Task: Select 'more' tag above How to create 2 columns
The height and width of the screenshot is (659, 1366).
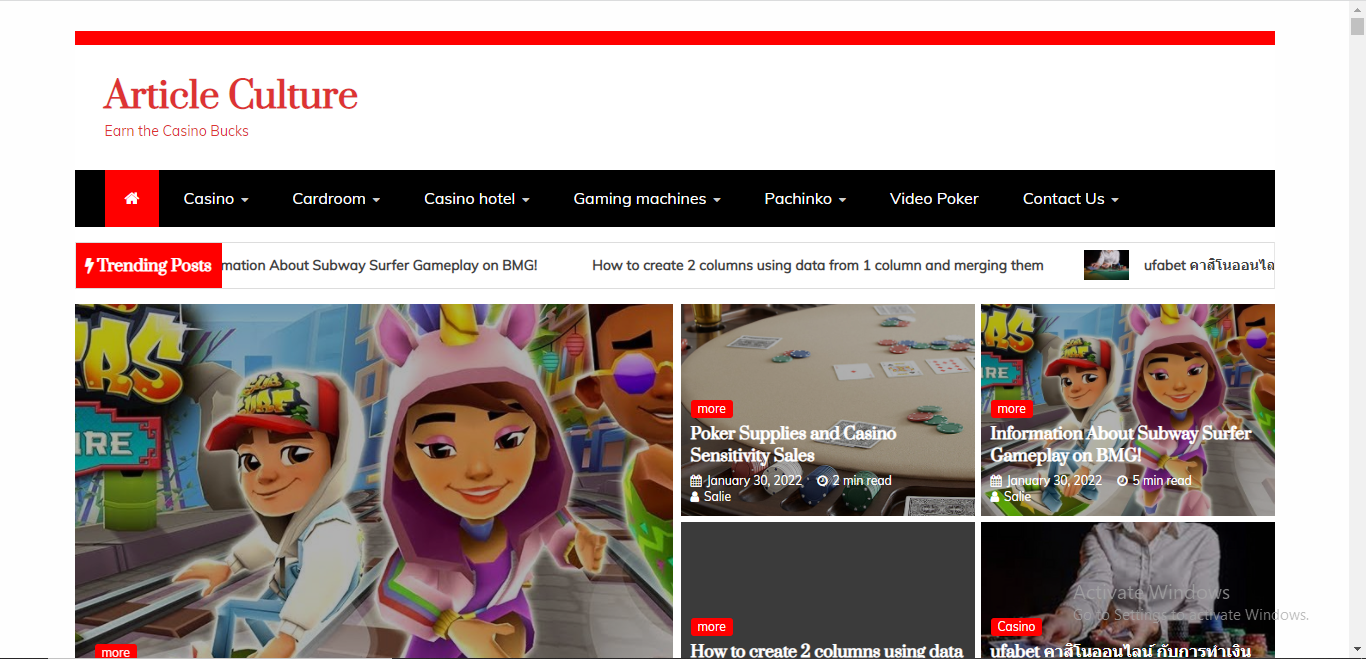Action: coord(712,627)
